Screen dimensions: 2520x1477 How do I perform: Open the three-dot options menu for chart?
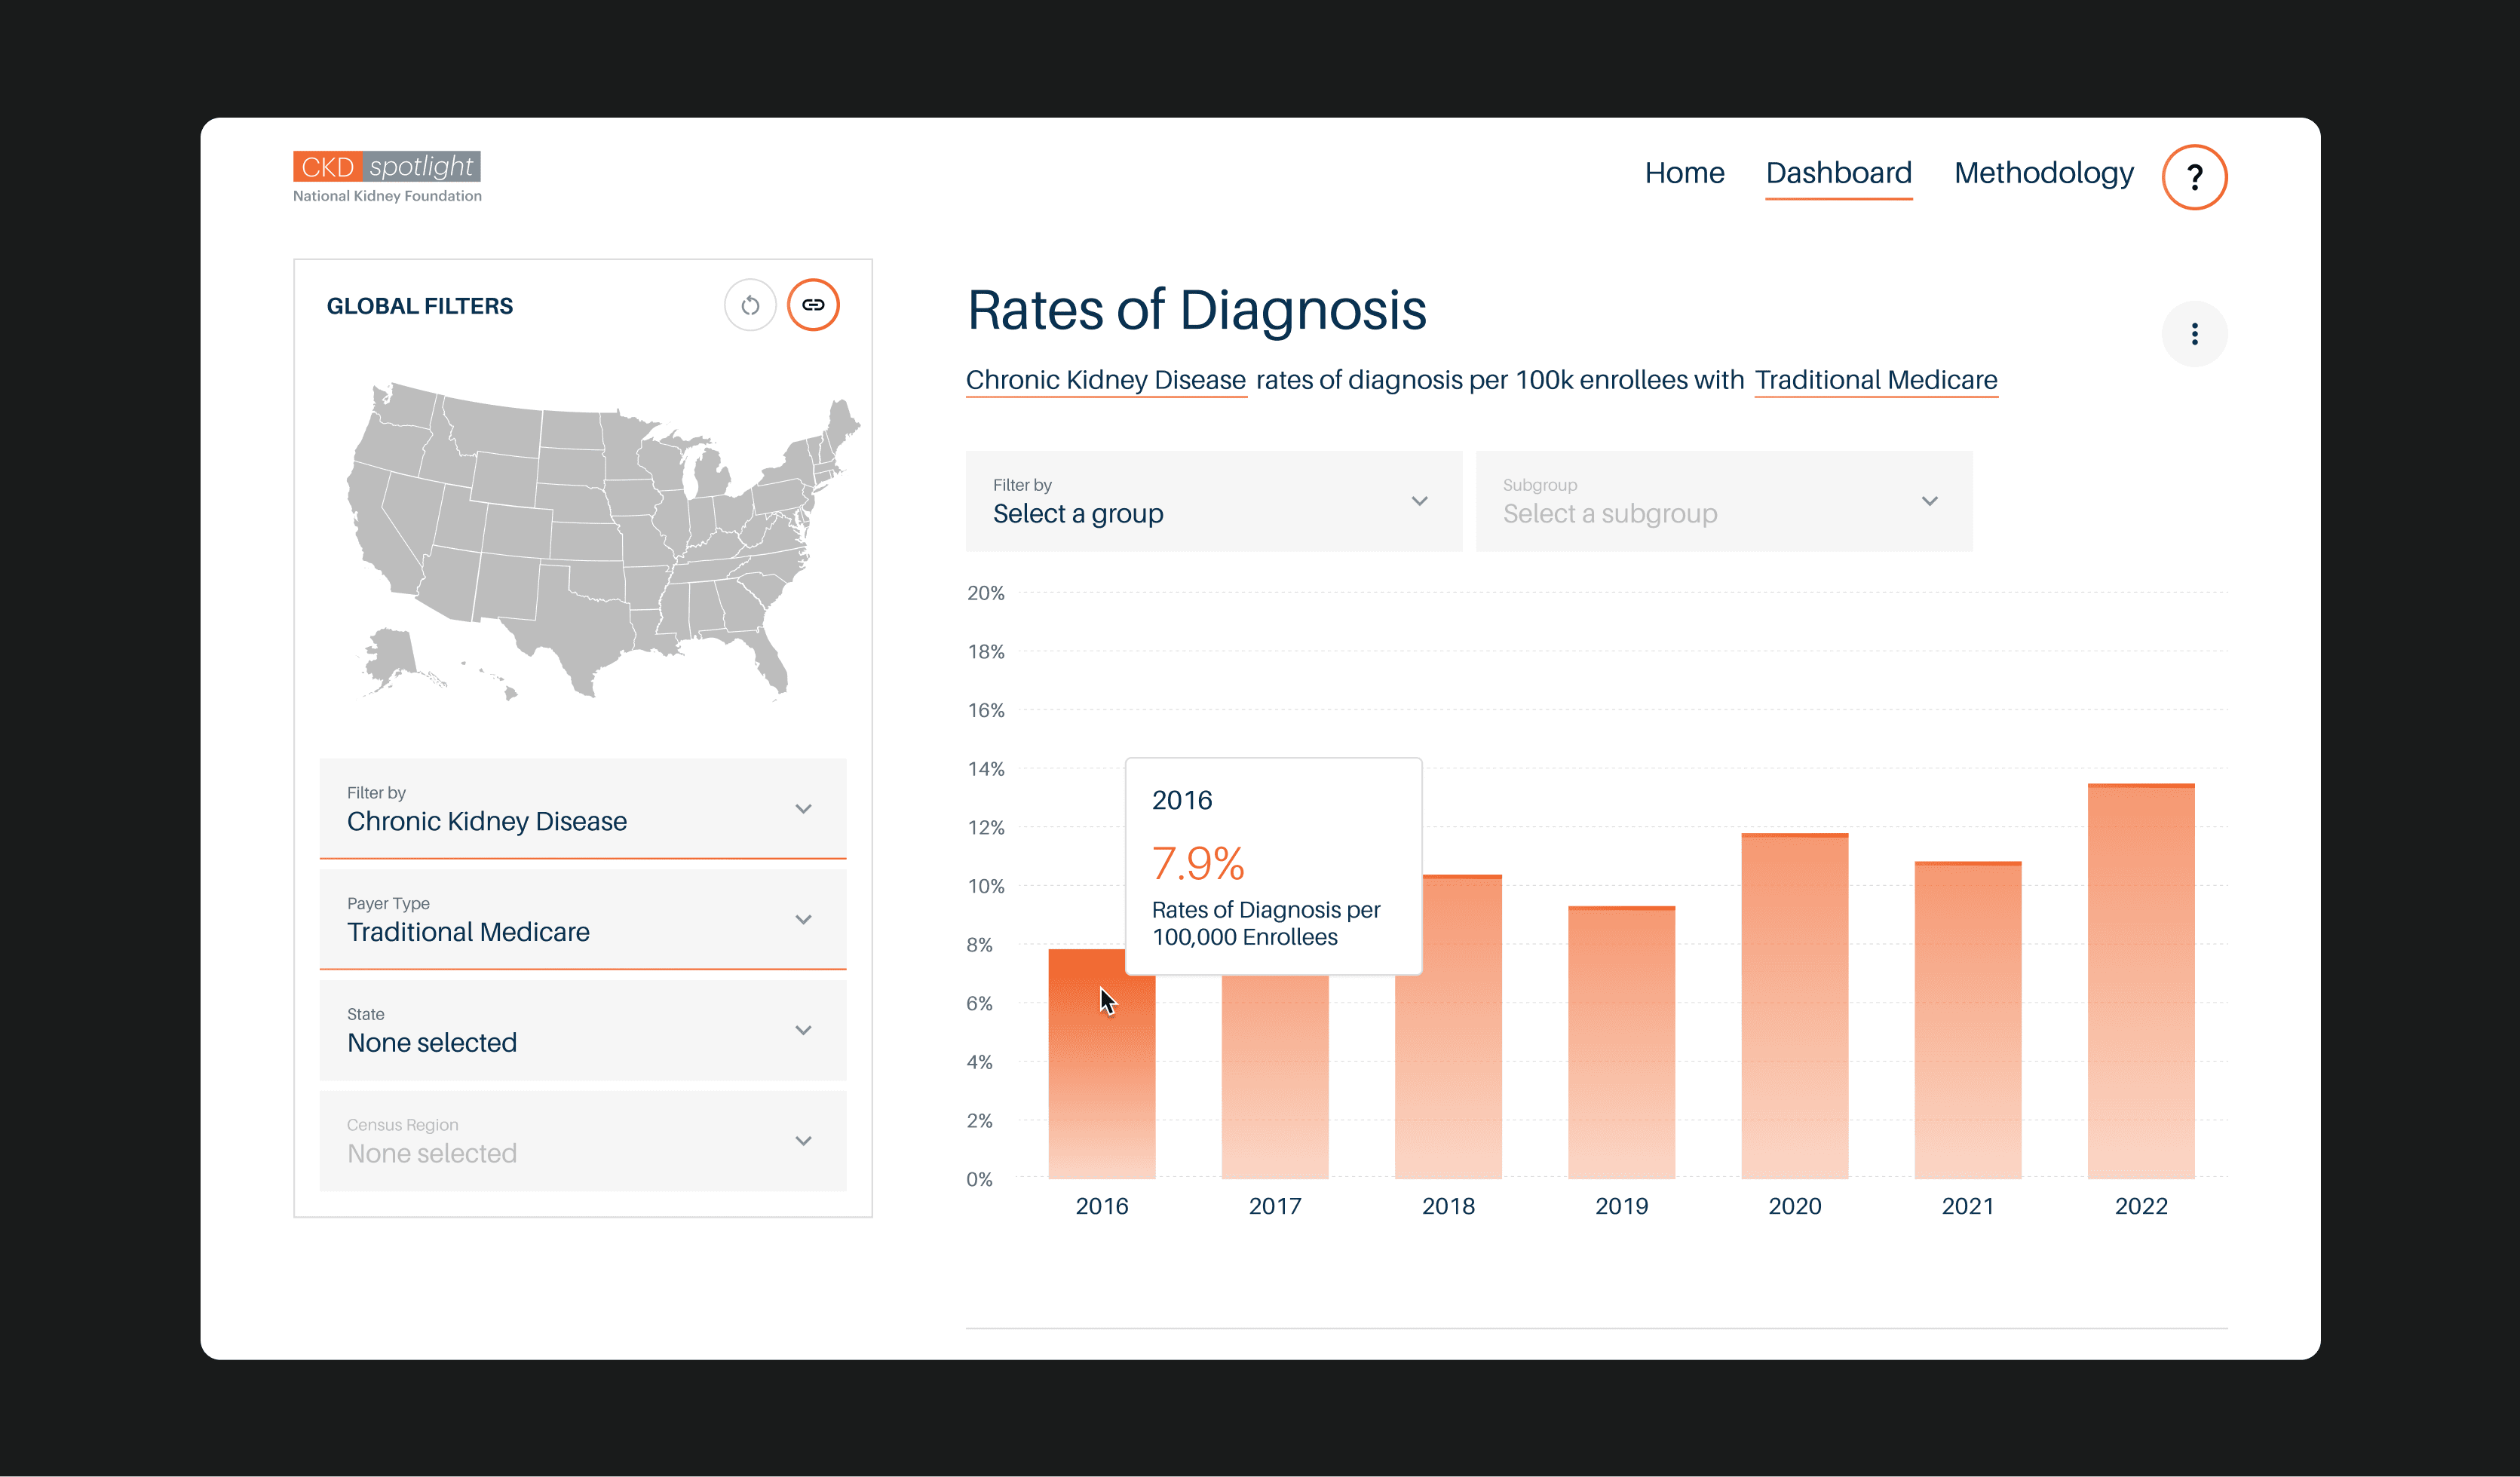(2194, 334)
